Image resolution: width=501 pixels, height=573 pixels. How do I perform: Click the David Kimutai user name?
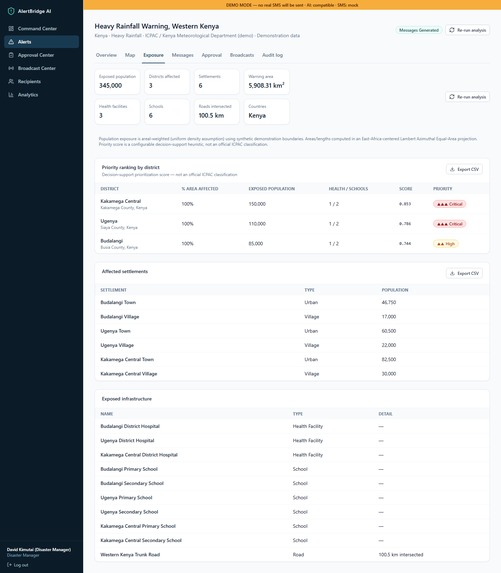[39, 549]
